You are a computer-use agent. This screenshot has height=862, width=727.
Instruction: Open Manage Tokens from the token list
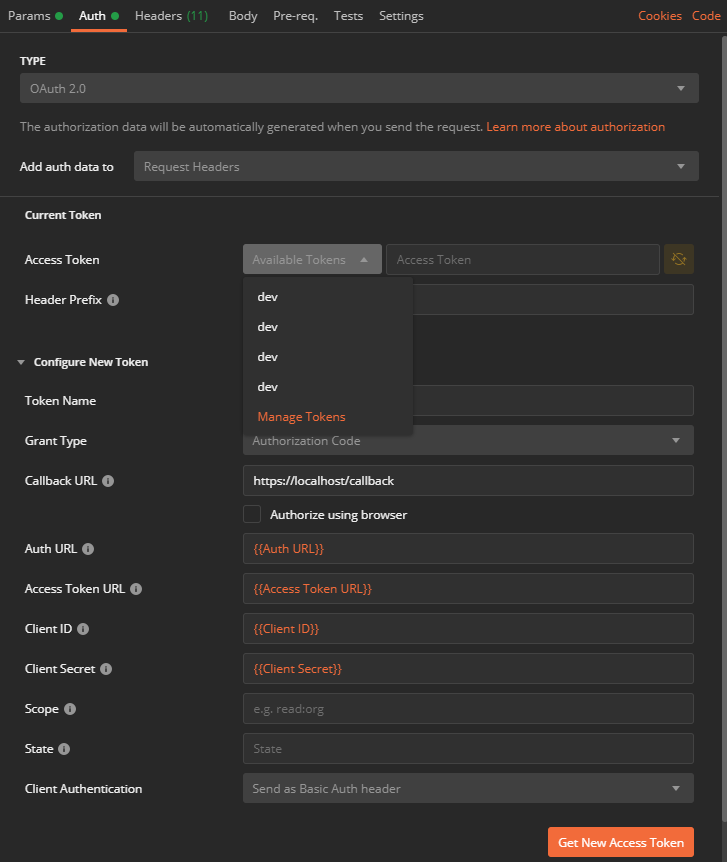[x=301, y=417]
